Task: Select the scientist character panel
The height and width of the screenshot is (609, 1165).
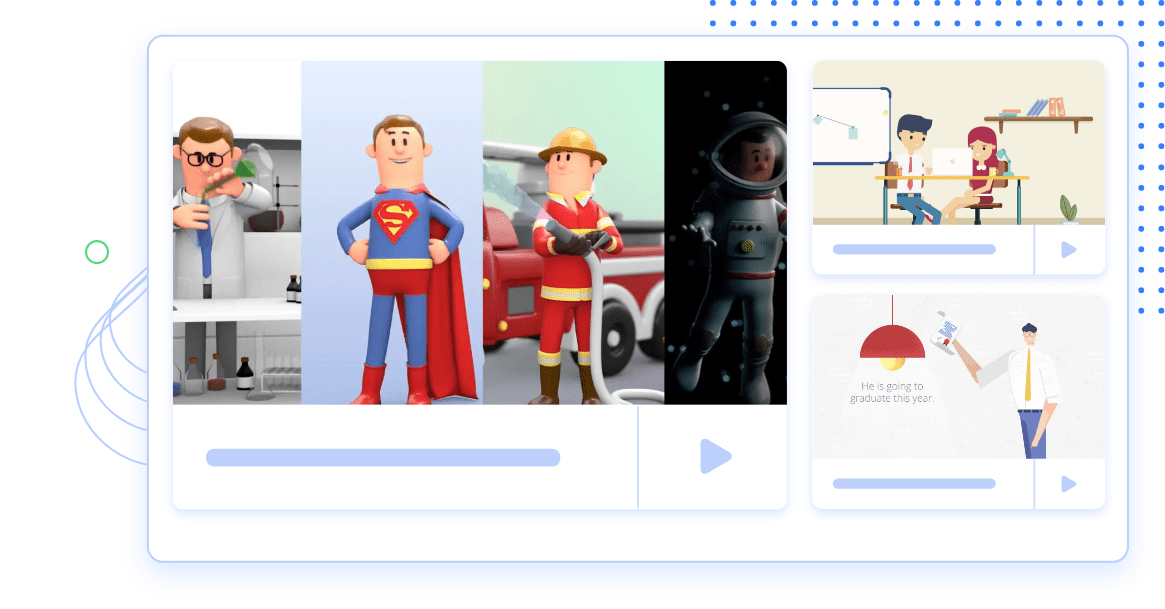Action: [x=236, y=232]
